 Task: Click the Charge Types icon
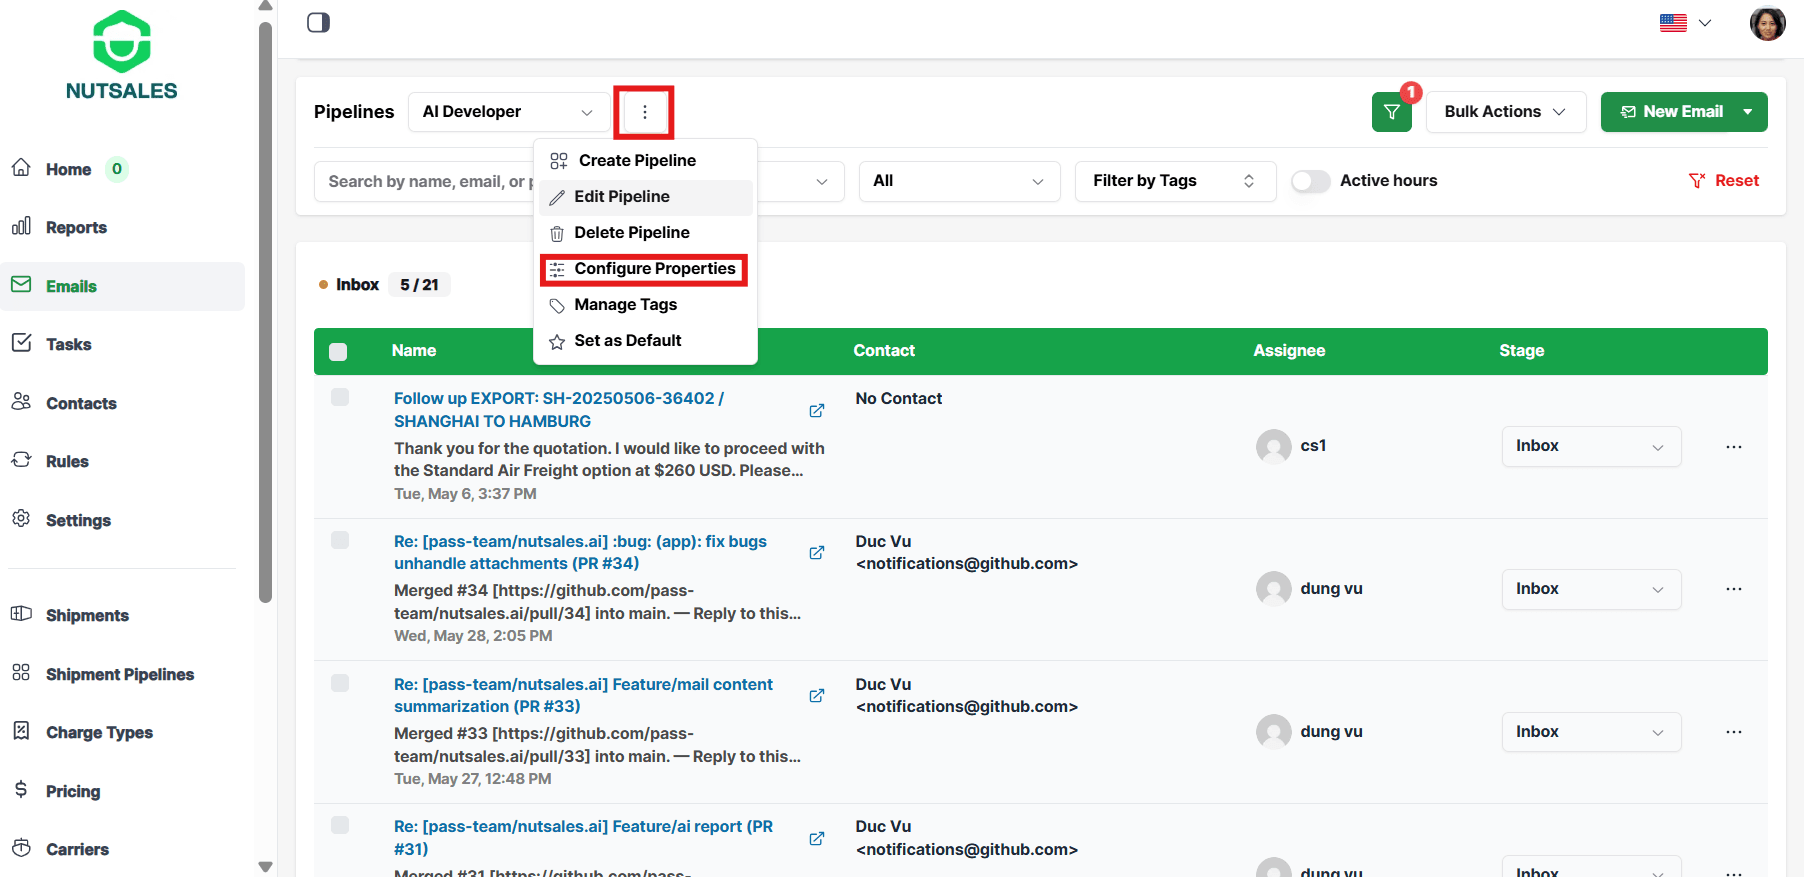[x=21, y=731]
